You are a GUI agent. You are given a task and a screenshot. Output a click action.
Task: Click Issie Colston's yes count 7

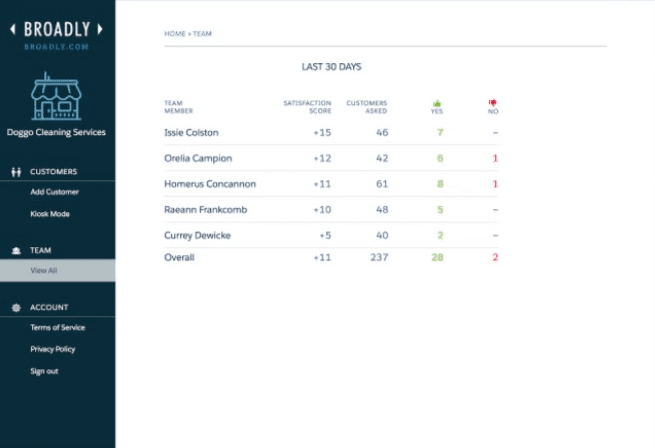pos(440,132)
